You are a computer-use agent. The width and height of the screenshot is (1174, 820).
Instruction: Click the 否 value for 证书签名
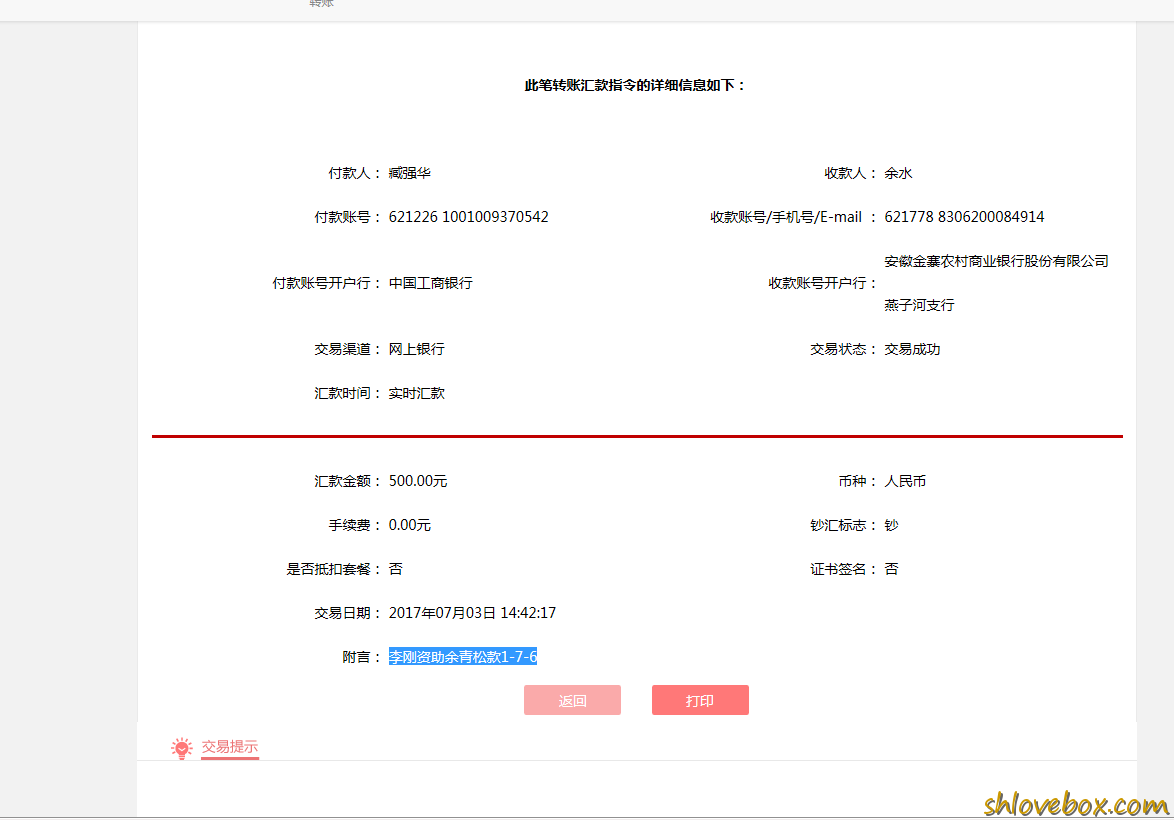[x=891, y=569]
